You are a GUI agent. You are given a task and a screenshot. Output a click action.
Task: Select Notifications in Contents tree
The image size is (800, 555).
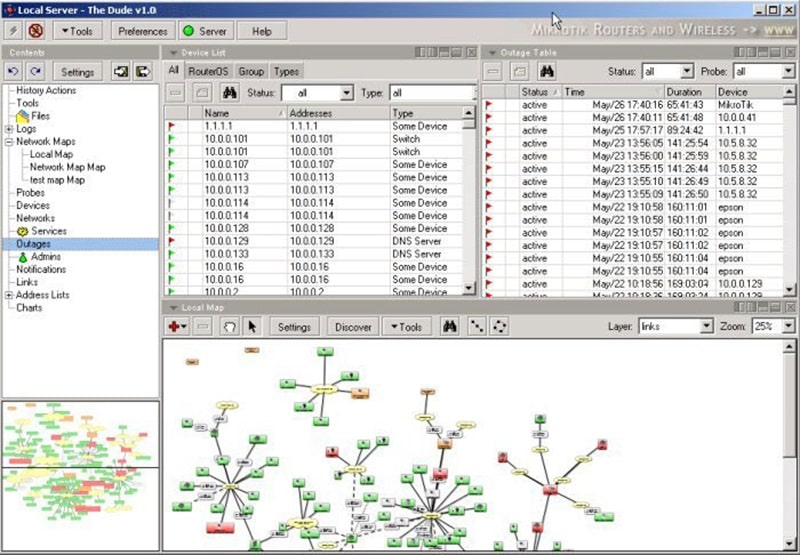click(x=41, y=269)
